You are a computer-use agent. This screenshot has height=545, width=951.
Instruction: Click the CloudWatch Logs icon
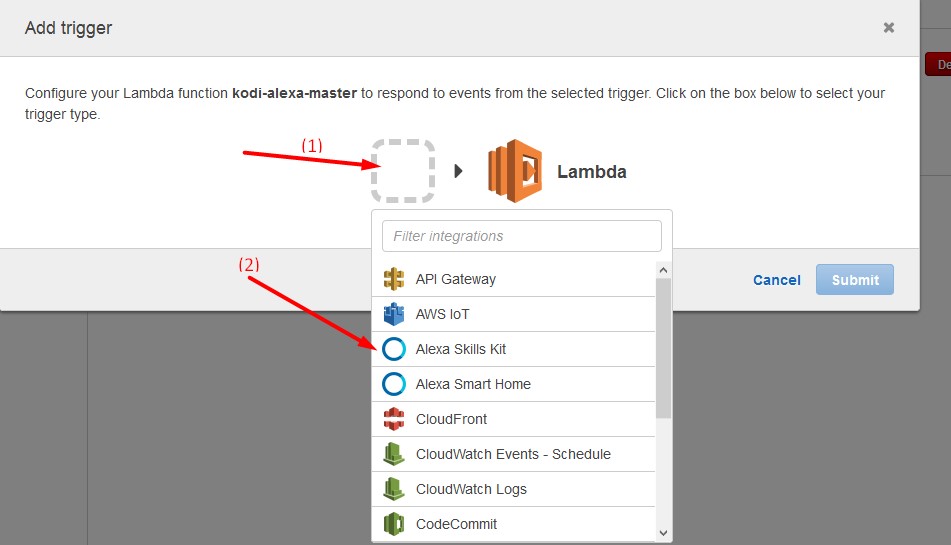click(394, 489)
